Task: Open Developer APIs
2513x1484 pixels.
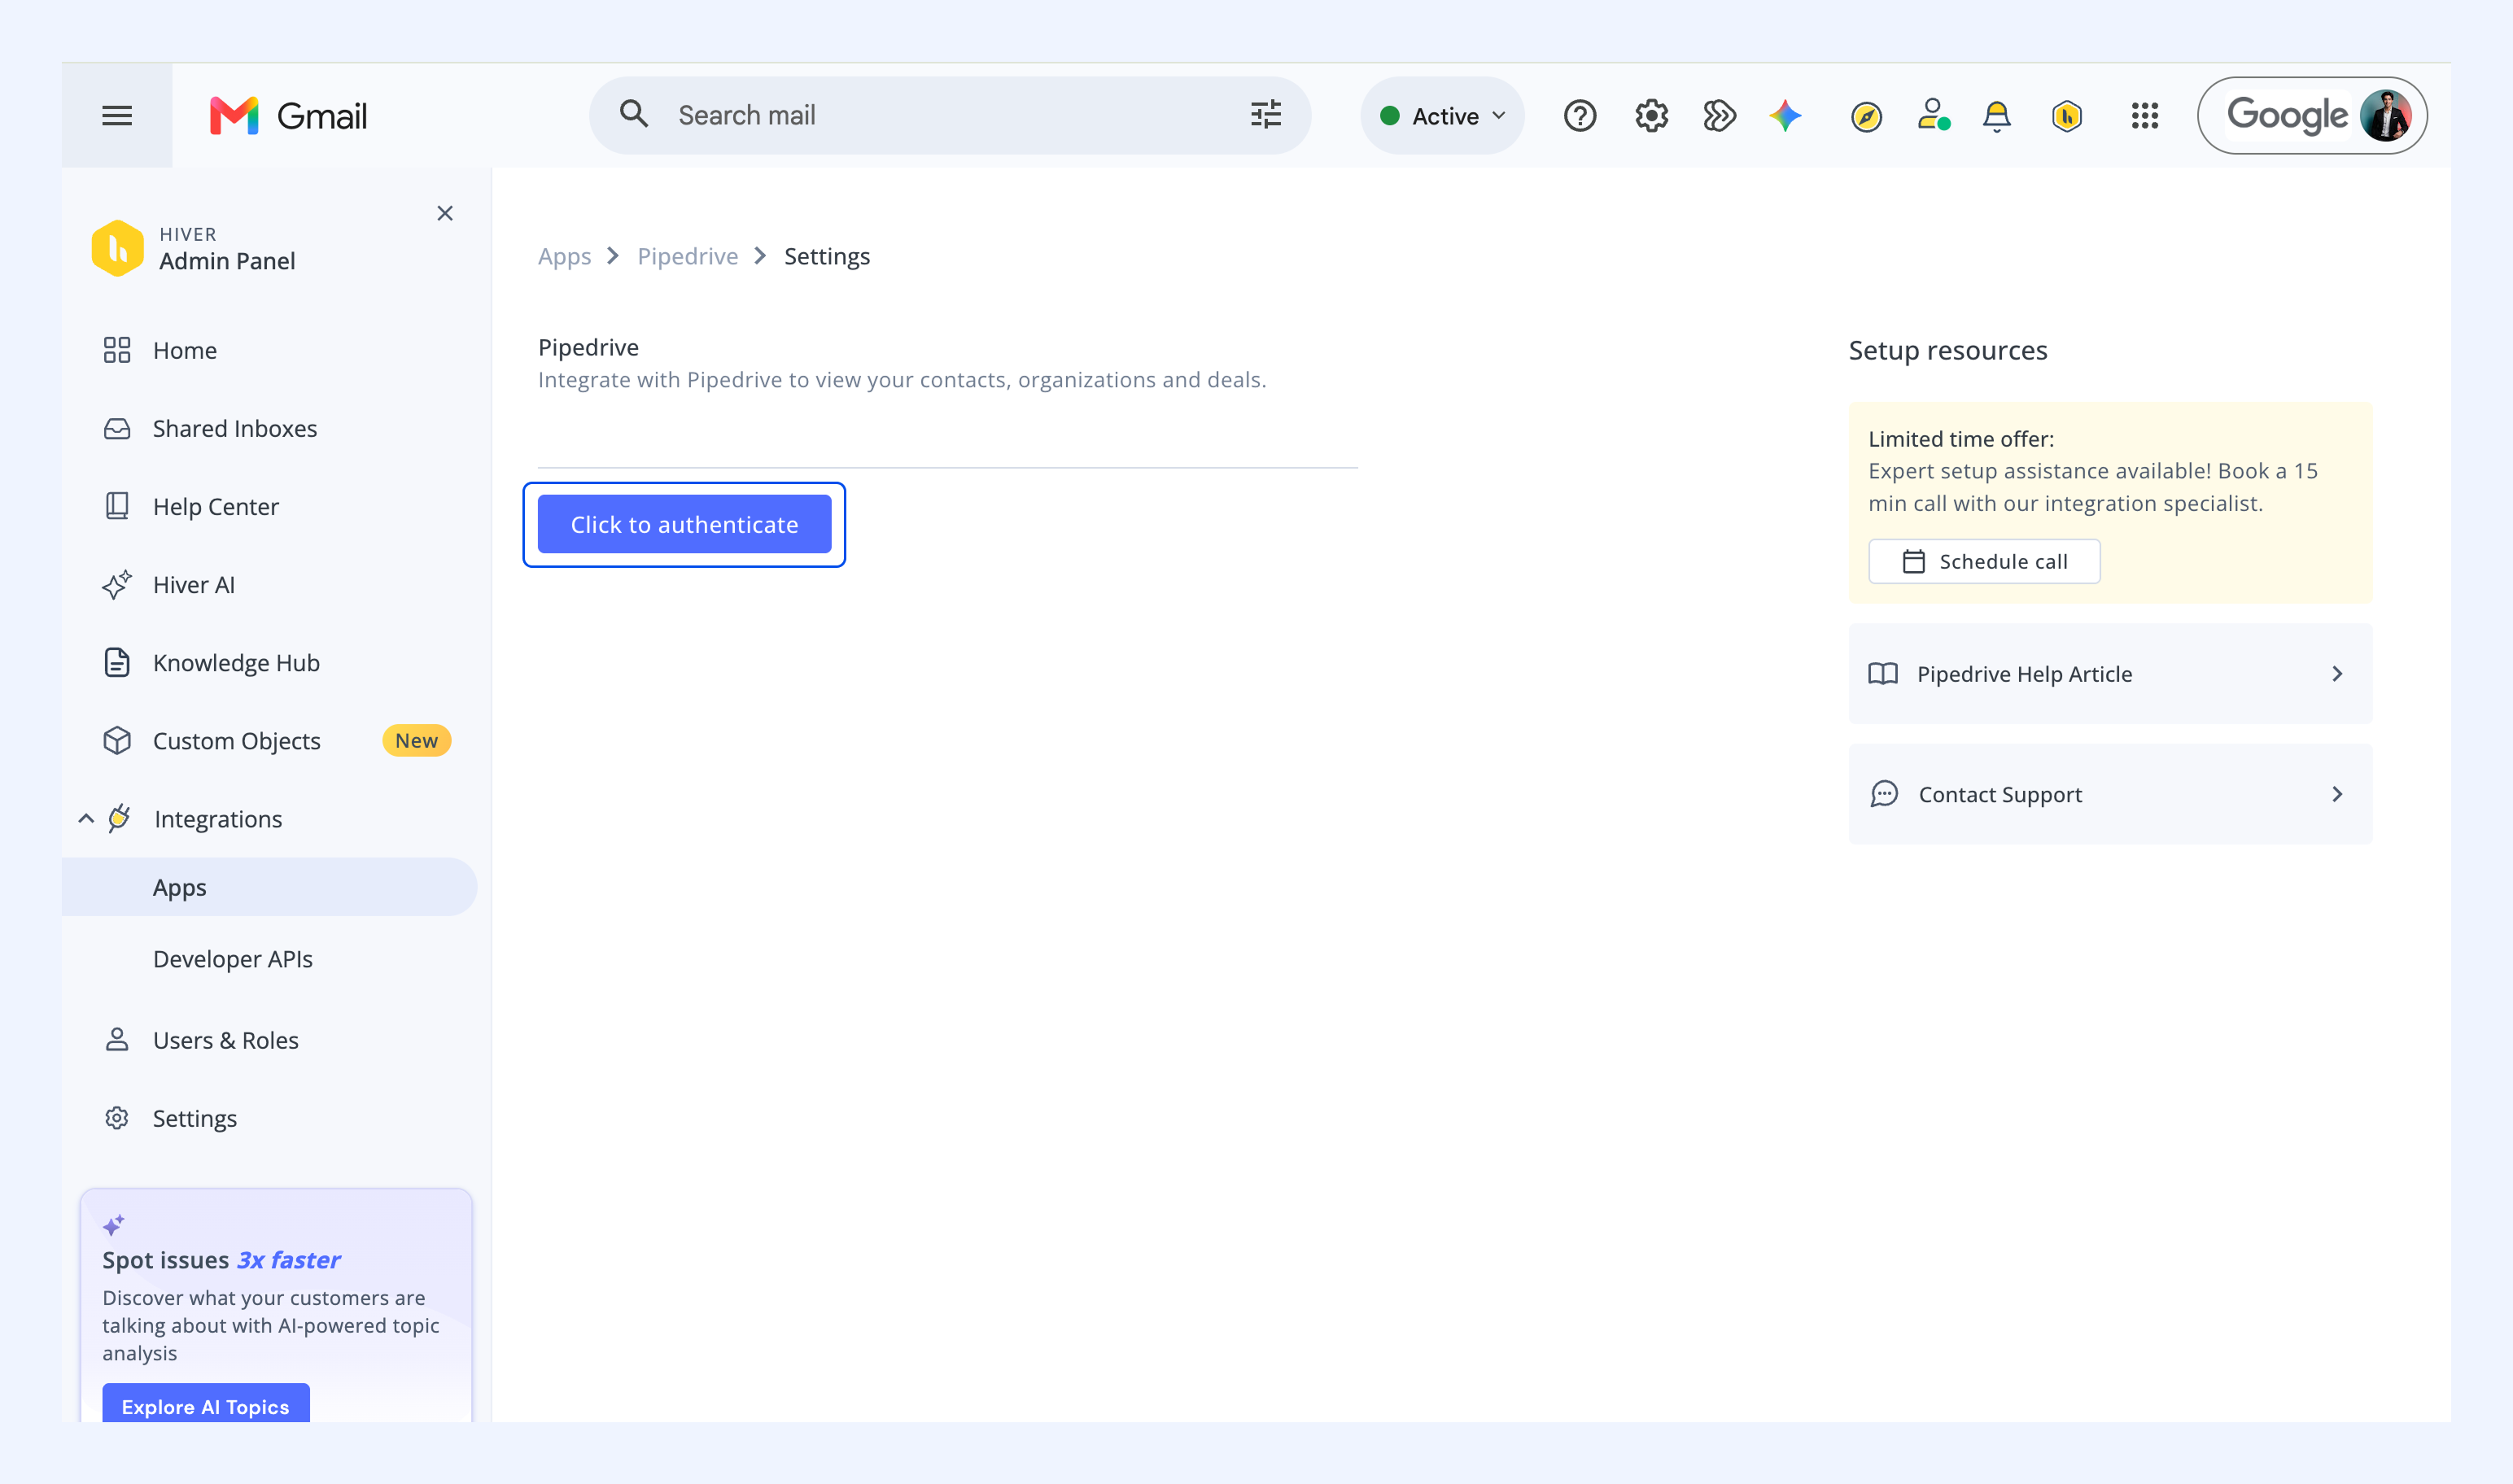Action: [232, 959]
